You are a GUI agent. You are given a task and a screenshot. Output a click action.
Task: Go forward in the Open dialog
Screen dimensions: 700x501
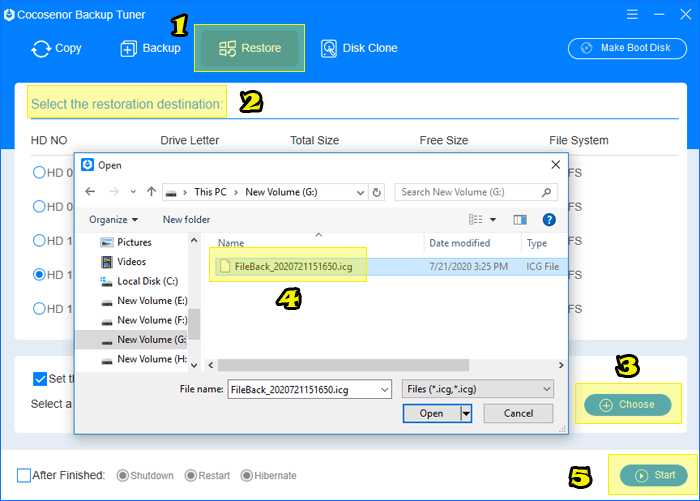click(x=114, y=192)
